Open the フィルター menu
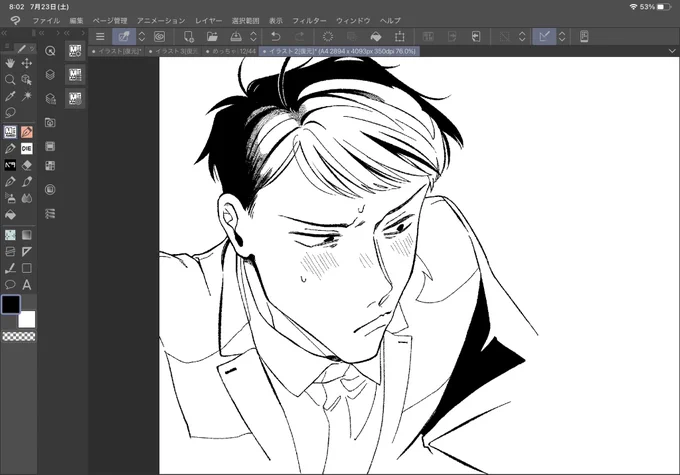 [309, 20]
